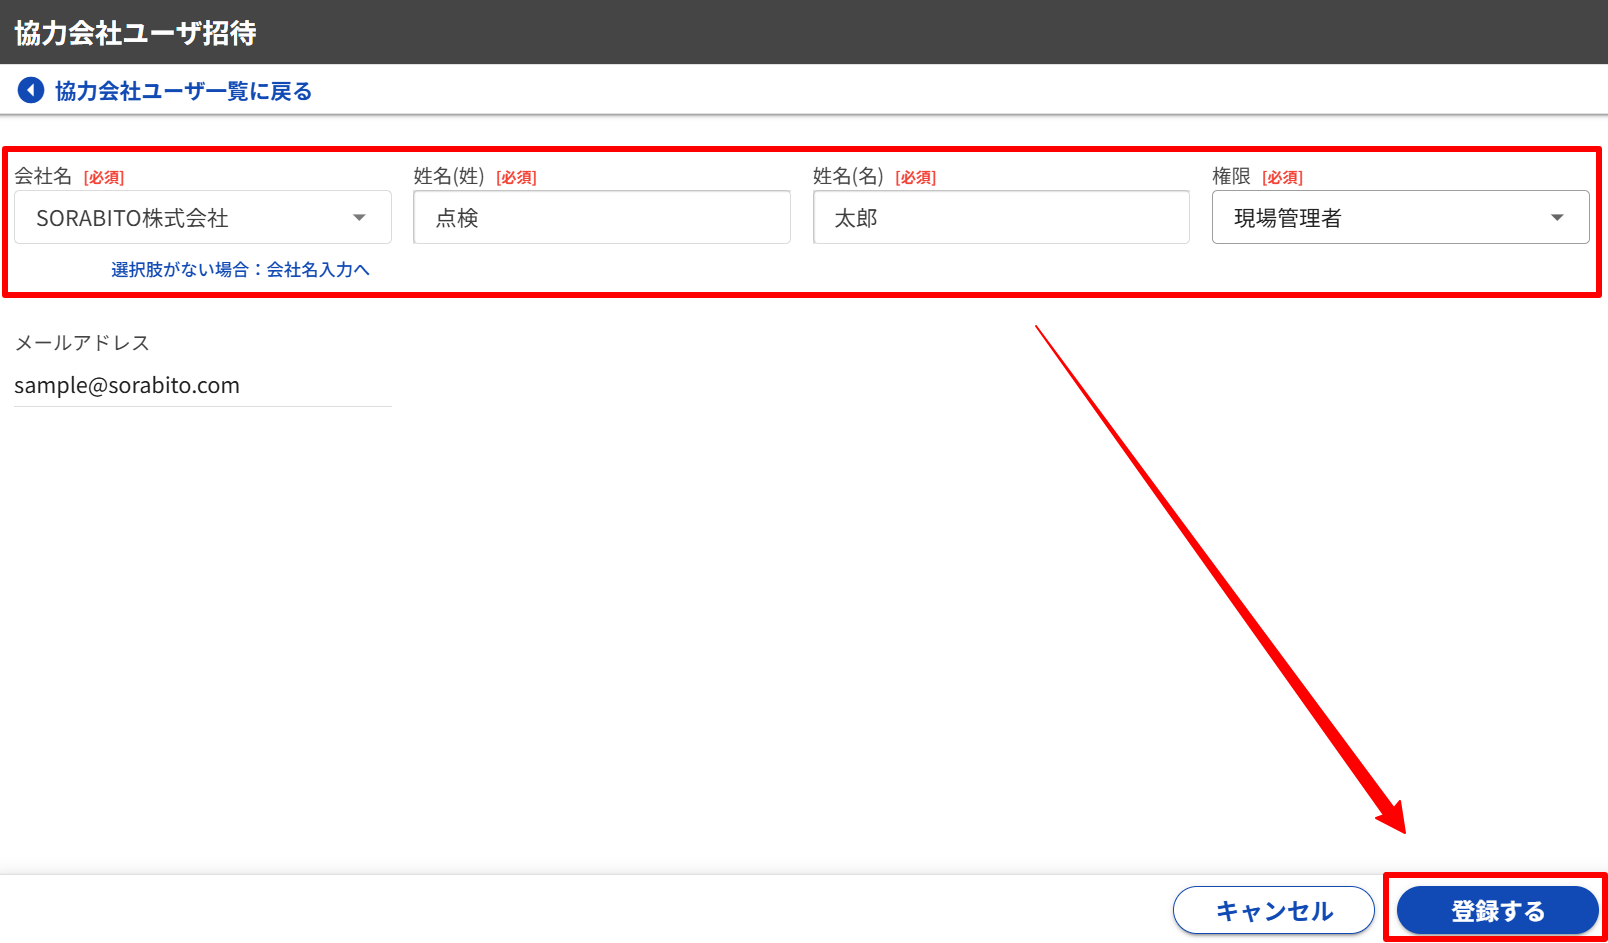Viewport: 1608px width, 943px height.
Task: Click the メールアドレス label
Action: [x=82, y=343]
